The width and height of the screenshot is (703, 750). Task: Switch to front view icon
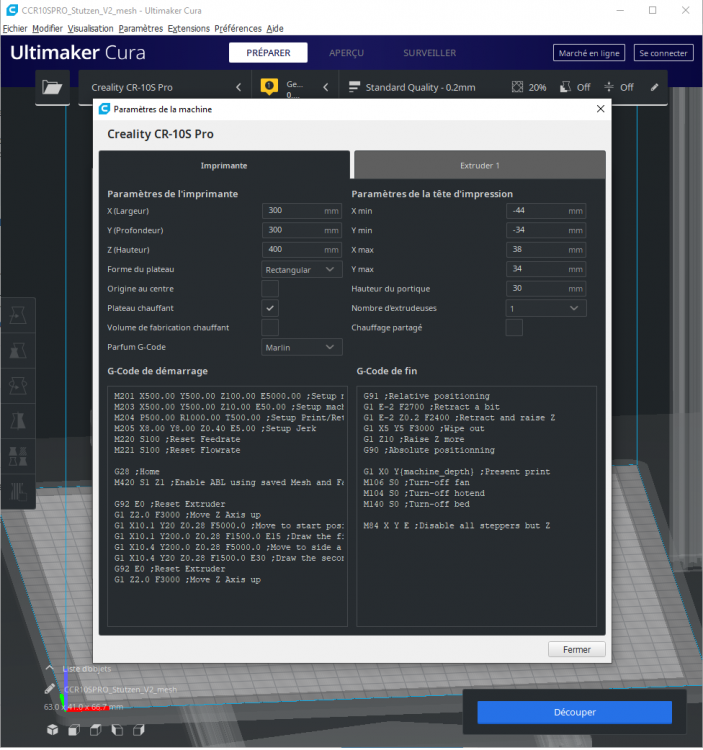[x=74, y=729]
